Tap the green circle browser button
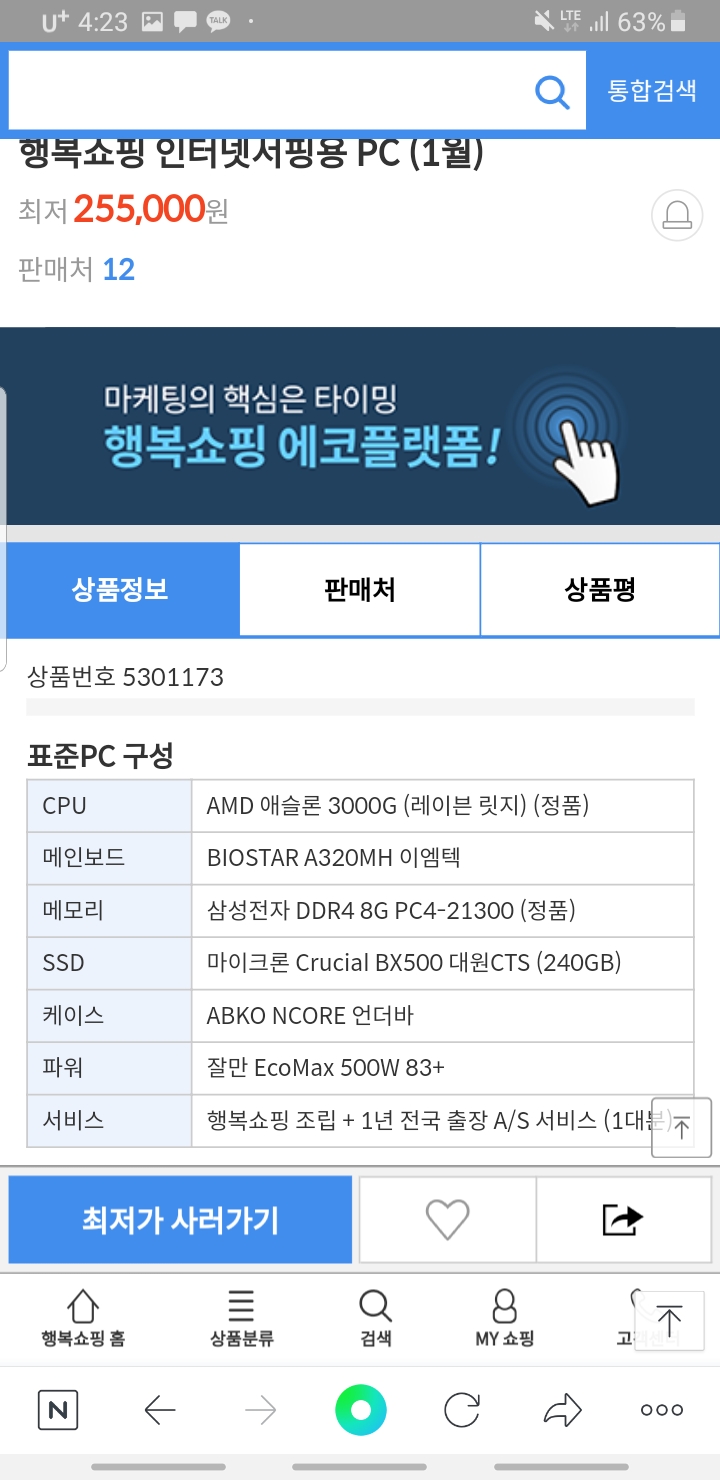Image resolution: width=720 pixels, height=1480 pixels. pos(360,1411)
